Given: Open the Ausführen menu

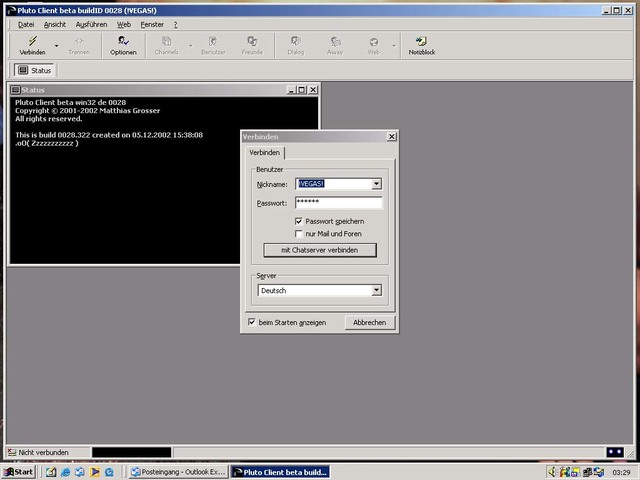Looking at the screenshot, I should [91, 24].
